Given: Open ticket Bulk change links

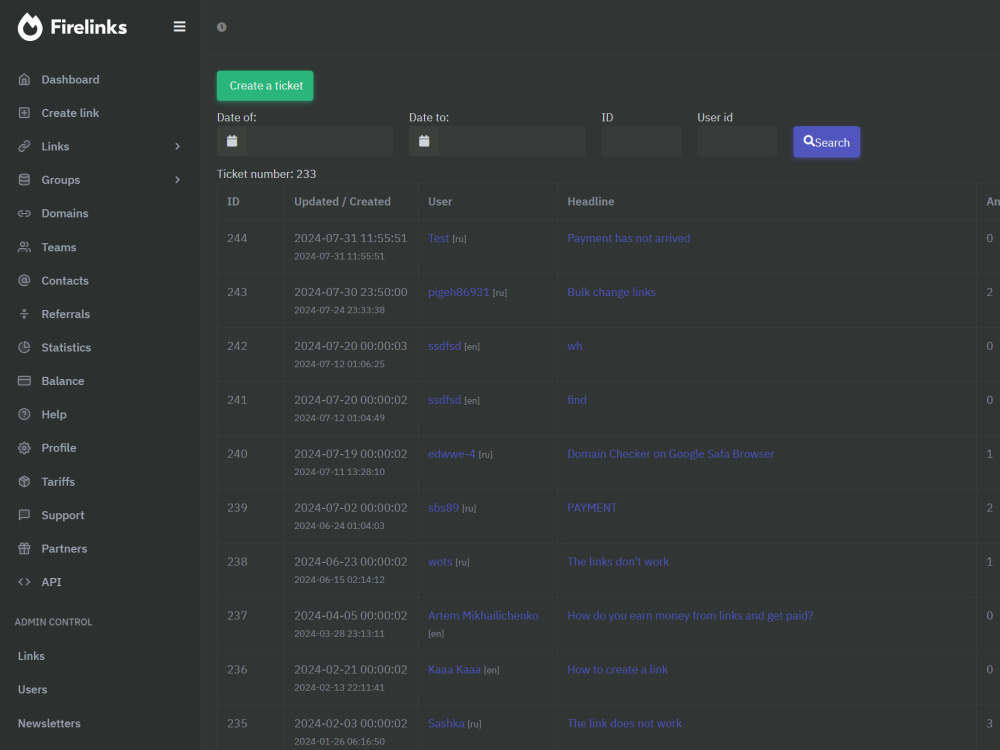Looking at the screenshot, I should click(x=612, y=292).
